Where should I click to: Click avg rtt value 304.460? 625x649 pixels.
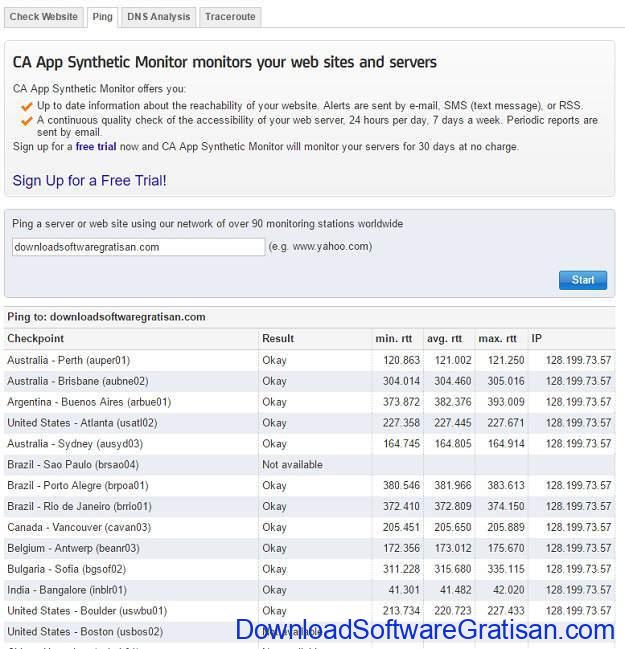[452, 381]
